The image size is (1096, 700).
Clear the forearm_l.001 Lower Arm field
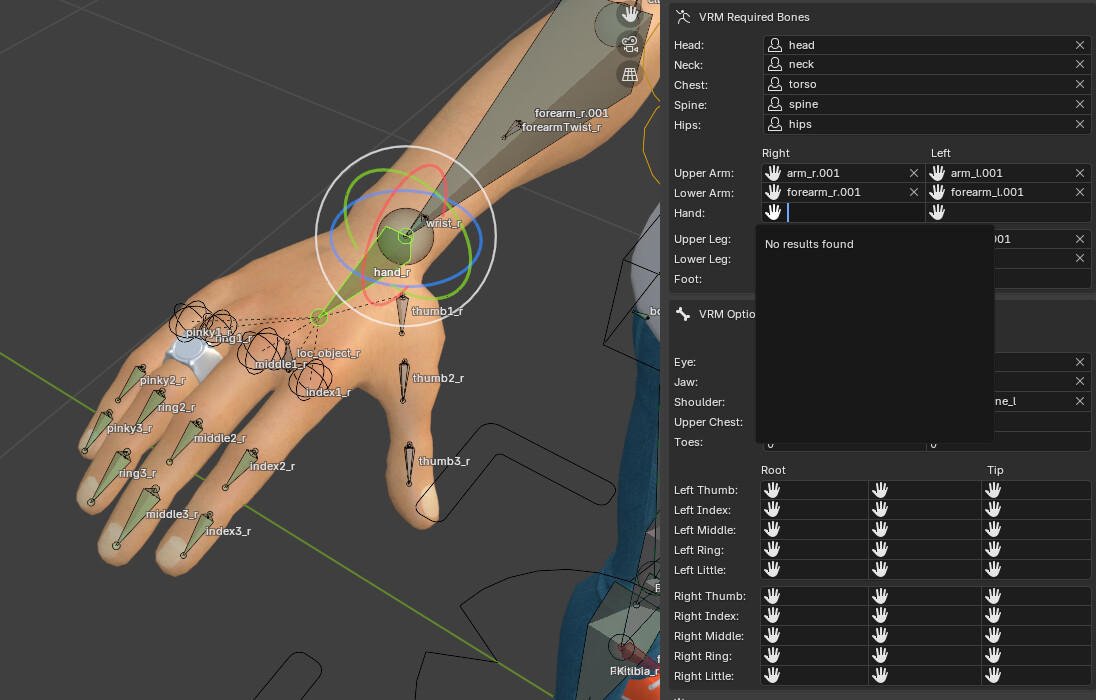pos(1080,192)
